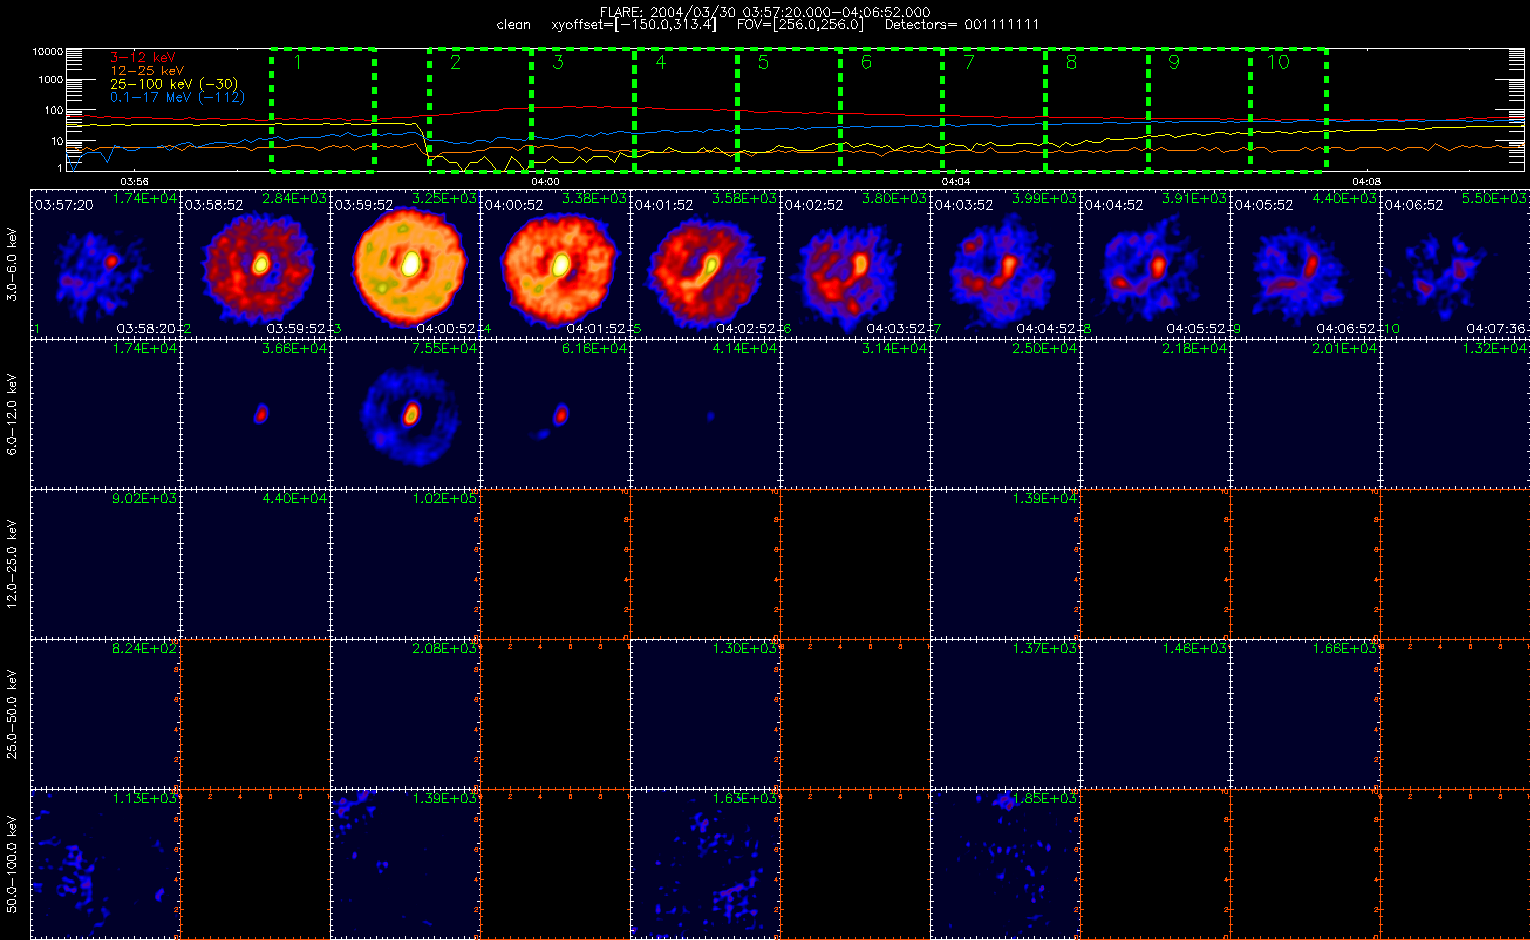Image resolution: width=1530 pixels, height=940 pixels.
Task: Click the '04:00' time axis label
Action: (545, 181)
